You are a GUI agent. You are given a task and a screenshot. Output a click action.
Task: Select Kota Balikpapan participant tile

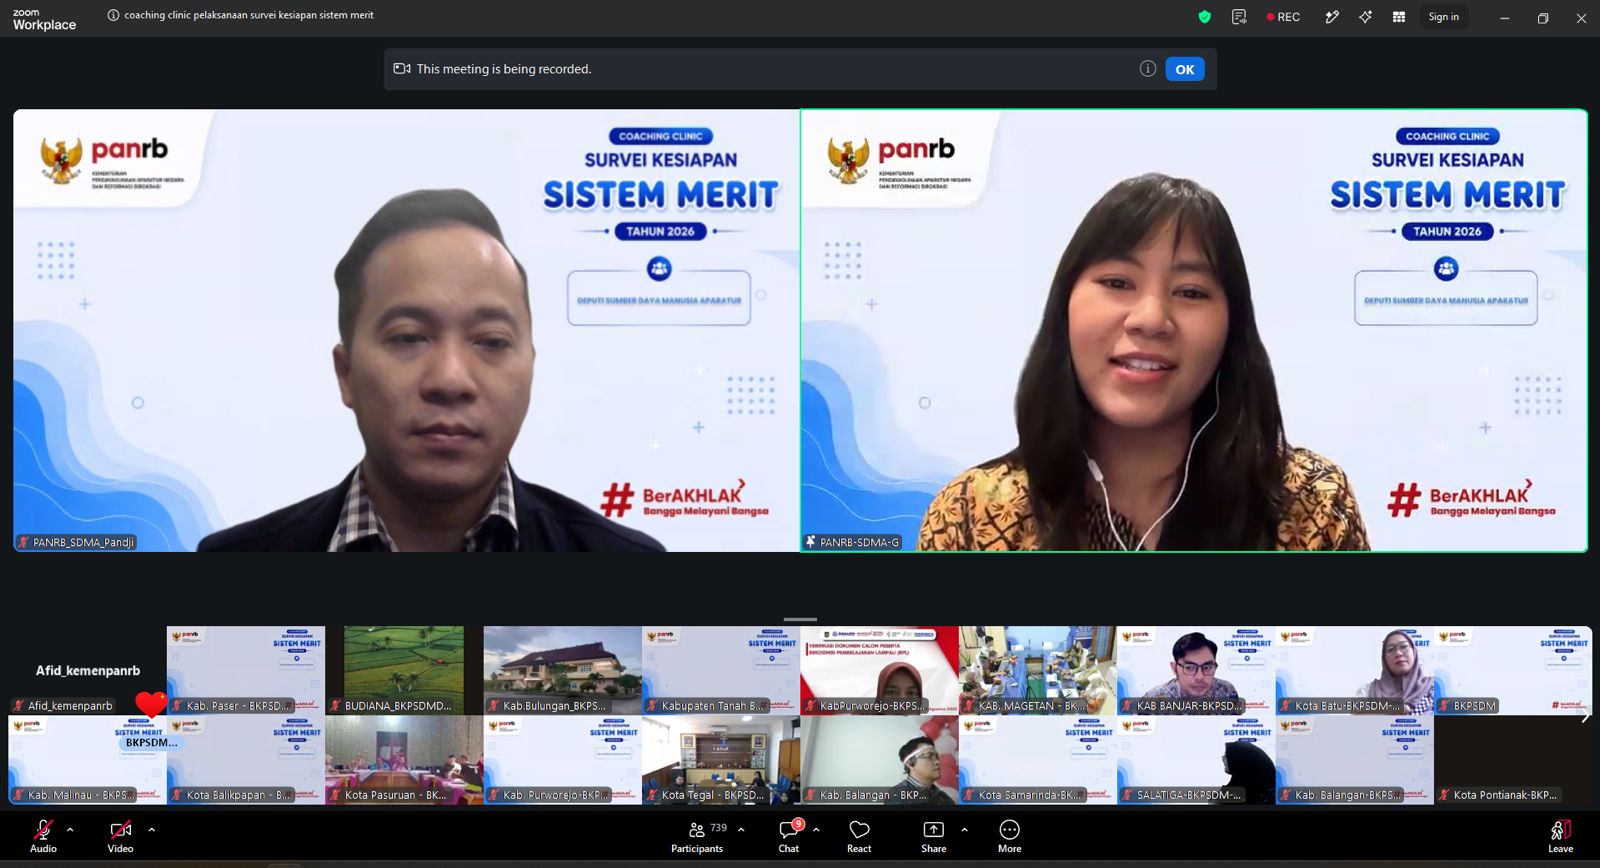246,760
